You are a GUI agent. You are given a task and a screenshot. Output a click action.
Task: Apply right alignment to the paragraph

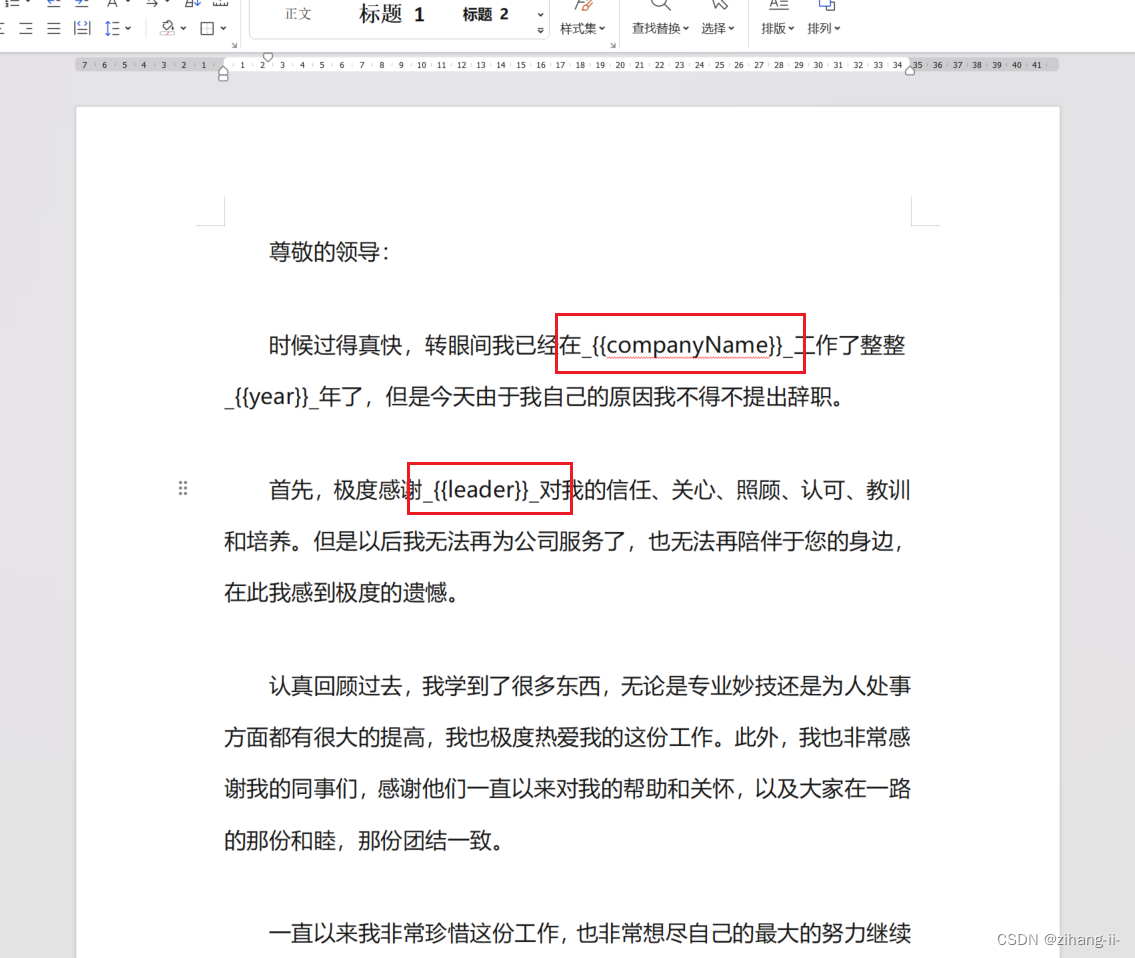[26, 28]
